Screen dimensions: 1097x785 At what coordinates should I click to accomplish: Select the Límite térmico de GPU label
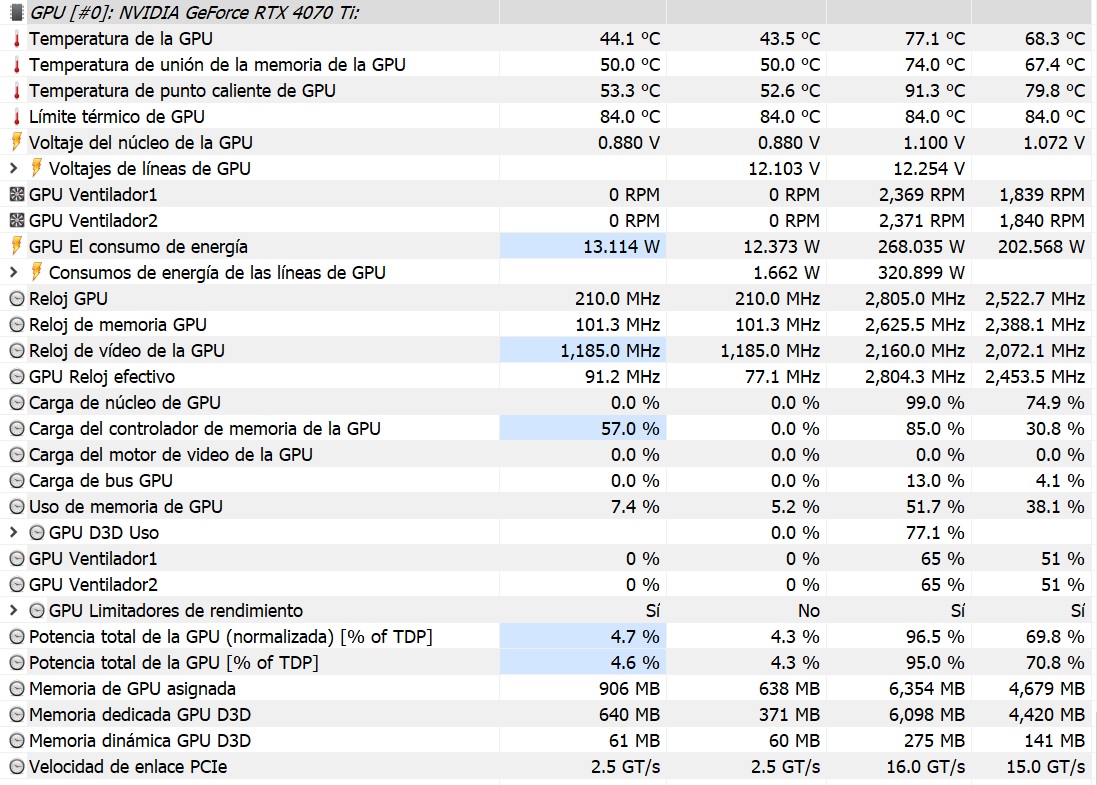pos(117,116)
